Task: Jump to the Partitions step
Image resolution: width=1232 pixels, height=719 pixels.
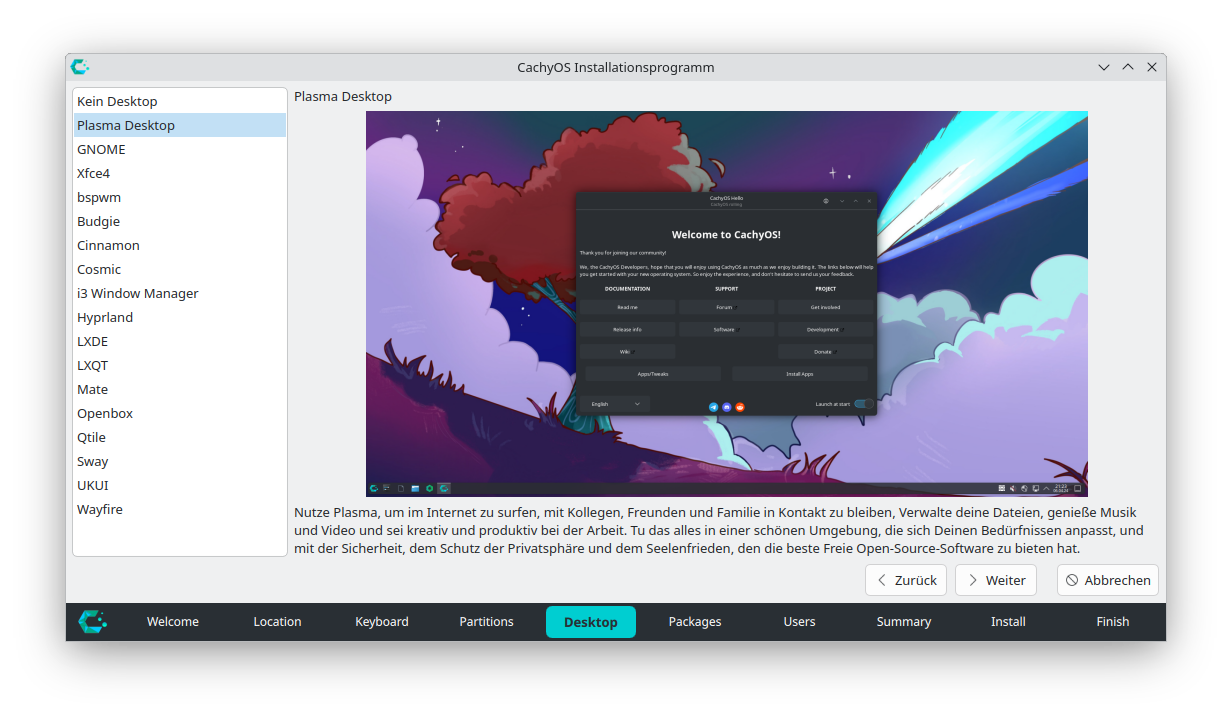Action: click(x=486, y=622)
